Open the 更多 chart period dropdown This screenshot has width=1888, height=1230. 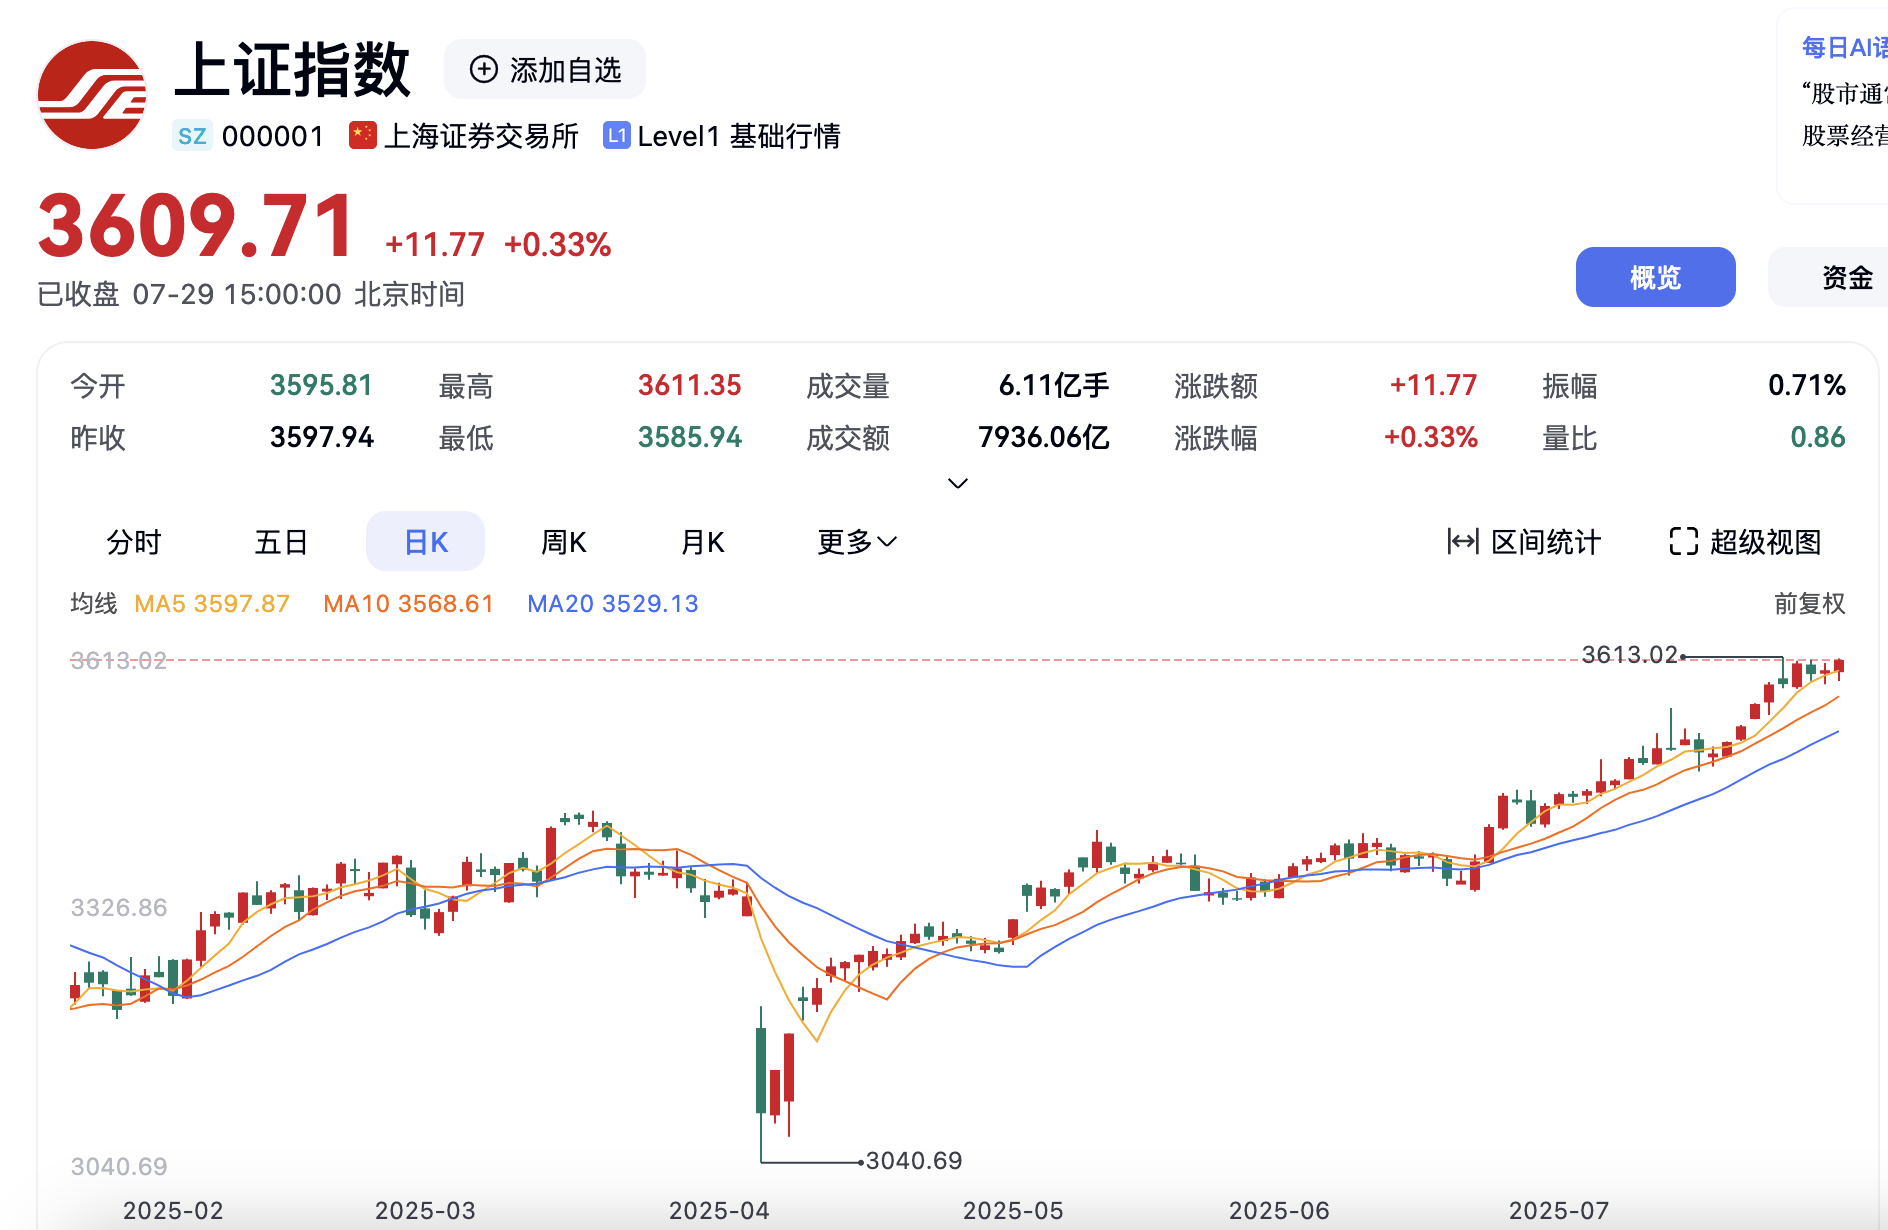[x=857, y=542]
